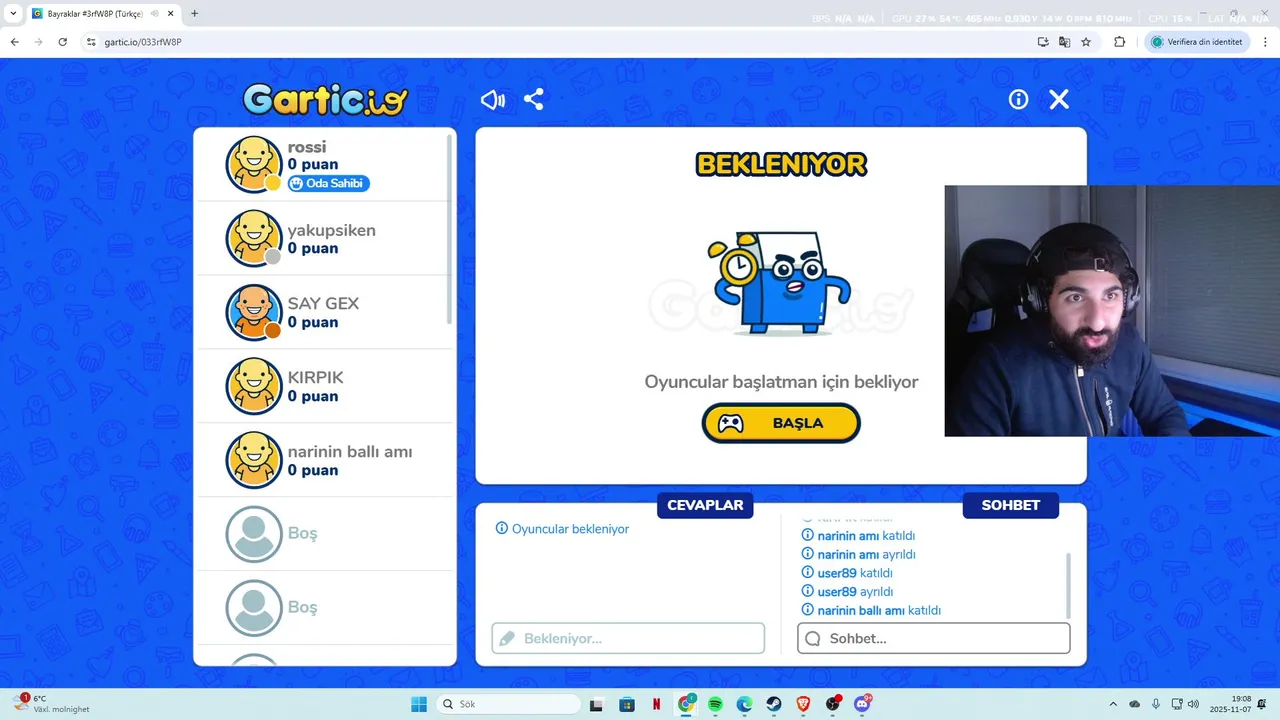Select the CEVAPLAR tab
Viewport: 1280px width, 720px height.
(705, 505)
